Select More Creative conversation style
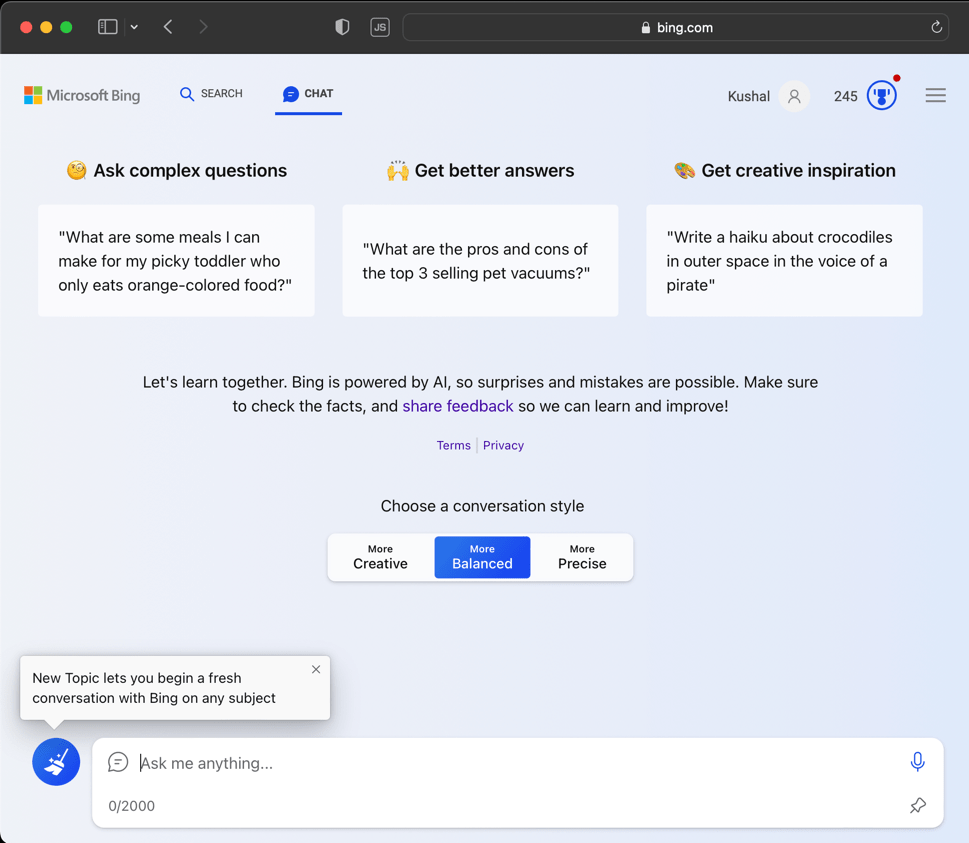Screen dimensions: 969x843 click(x=380, y=557)
